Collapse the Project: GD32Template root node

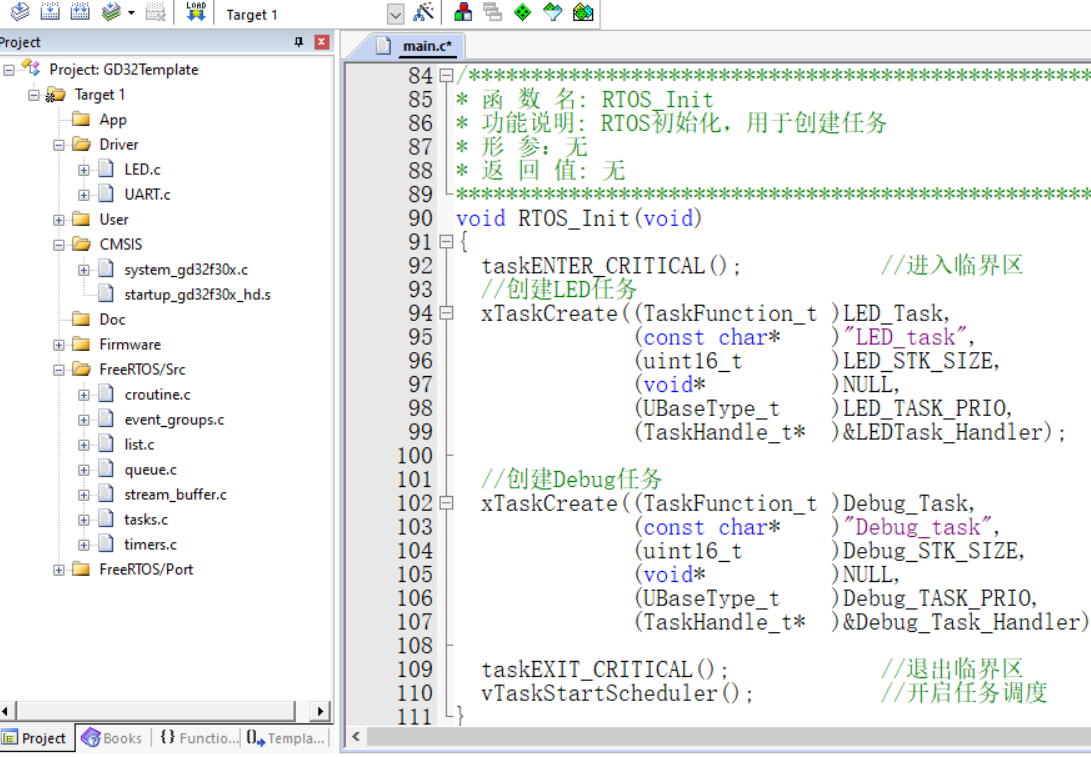click(9, 70)
